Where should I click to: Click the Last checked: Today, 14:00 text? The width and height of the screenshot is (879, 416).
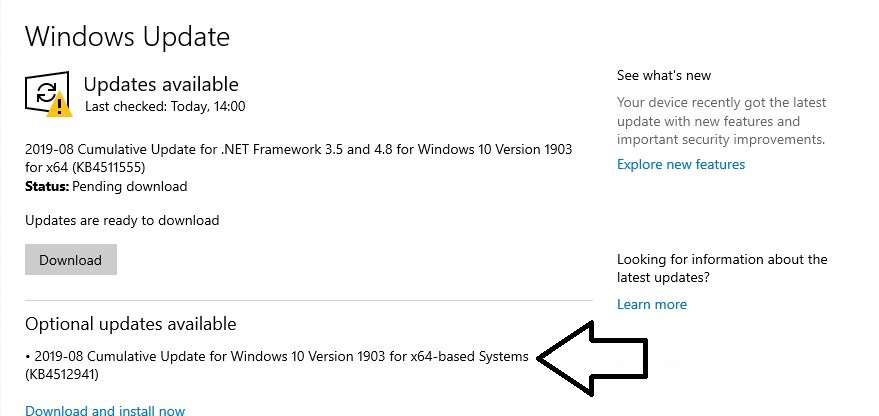click(x=165, y=107)
